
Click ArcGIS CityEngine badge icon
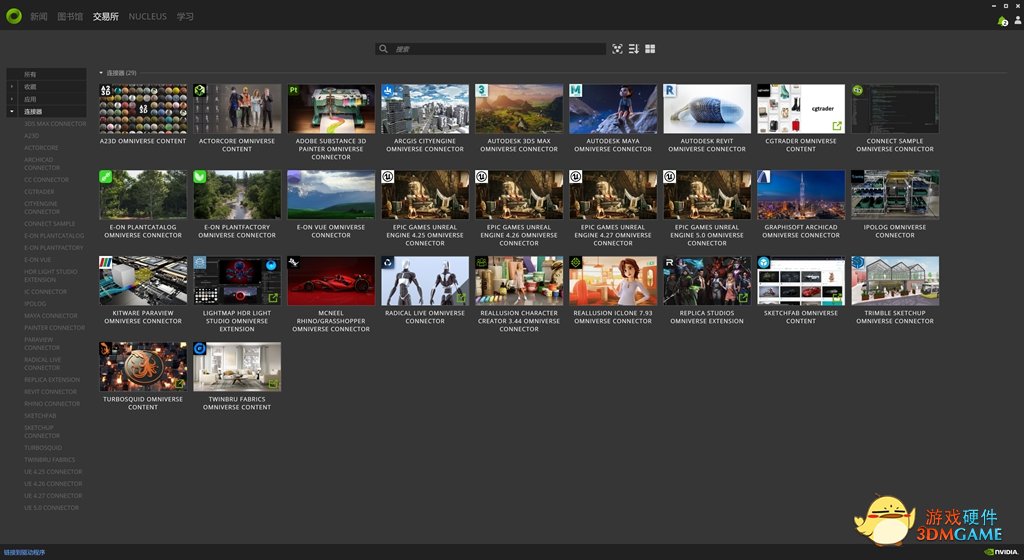[387, 90]
